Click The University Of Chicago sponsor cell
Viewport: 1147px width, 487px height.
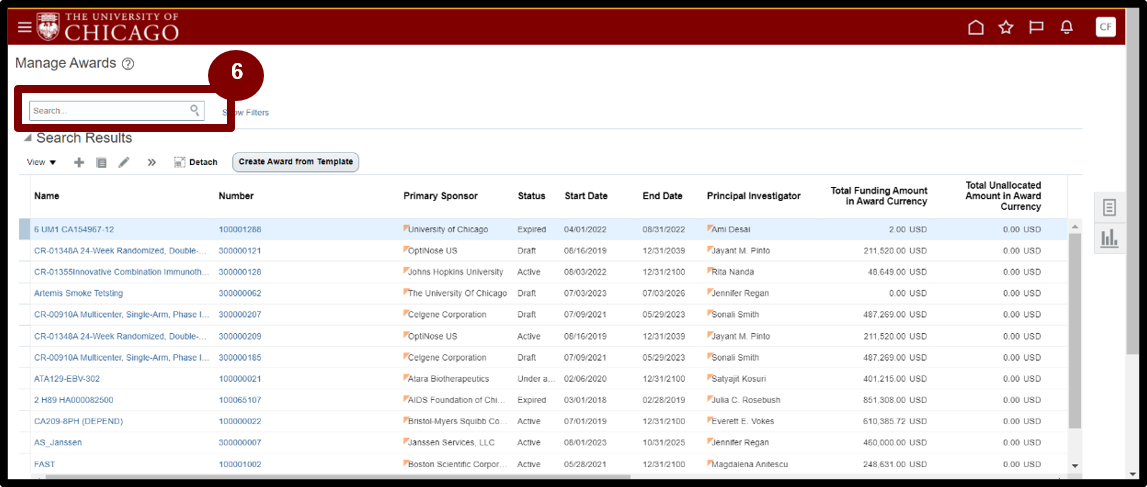[457, 293]
